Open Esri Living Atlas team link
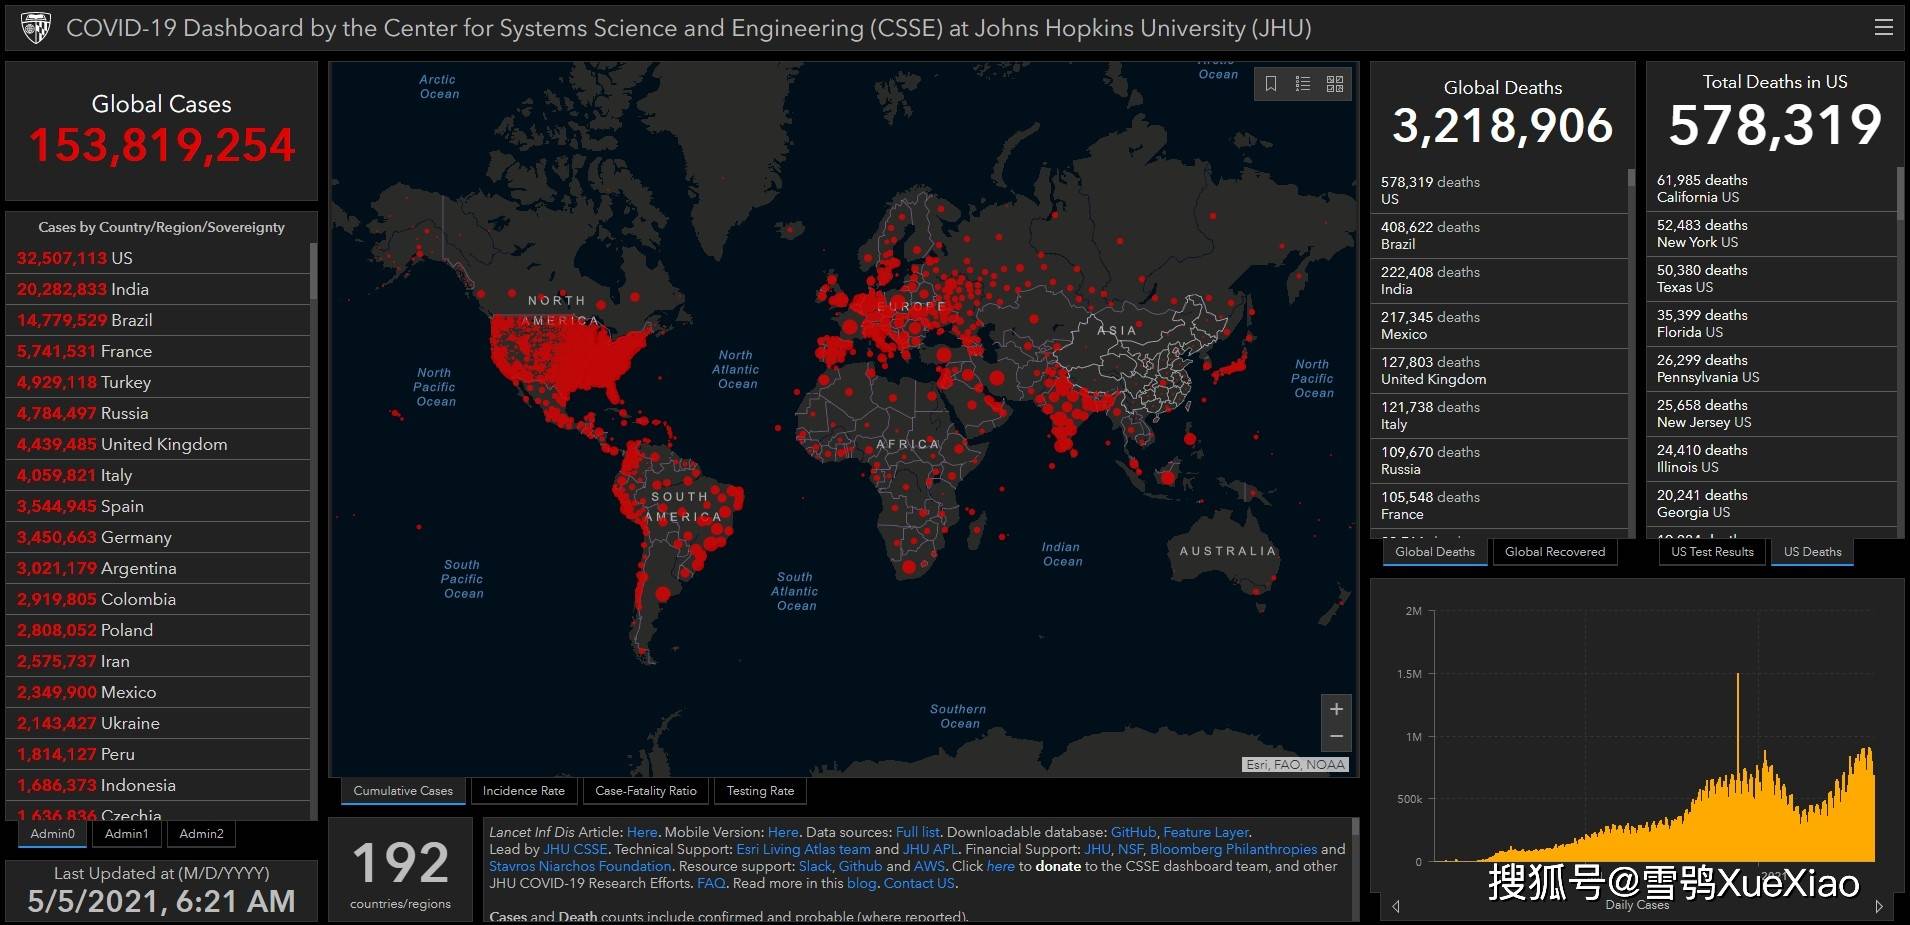 point(803,849)
